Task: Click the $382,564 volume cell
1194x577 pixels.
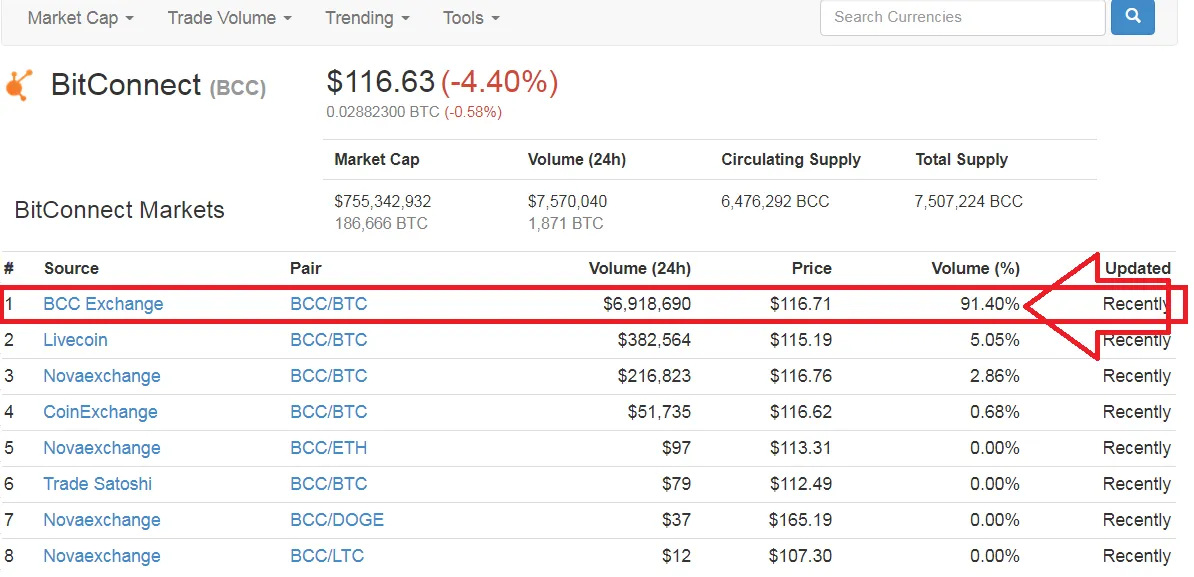Action: [x=655, y=340]
